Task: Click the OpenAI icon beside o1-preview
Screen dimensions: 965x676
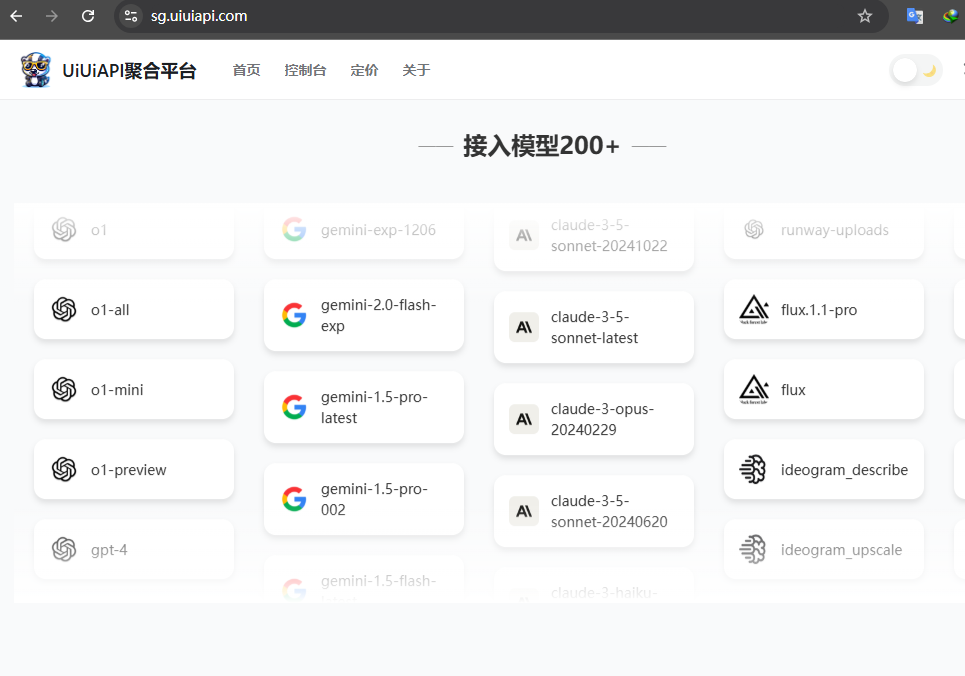Action: coord(64,469)
